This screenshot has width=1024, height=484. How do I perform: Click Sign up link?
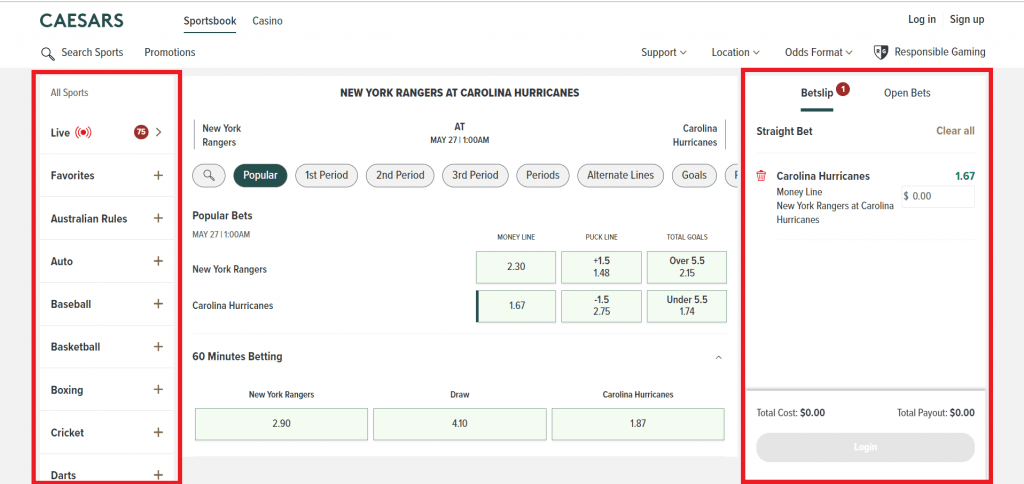pyautogui.click(x=967, y=20)
